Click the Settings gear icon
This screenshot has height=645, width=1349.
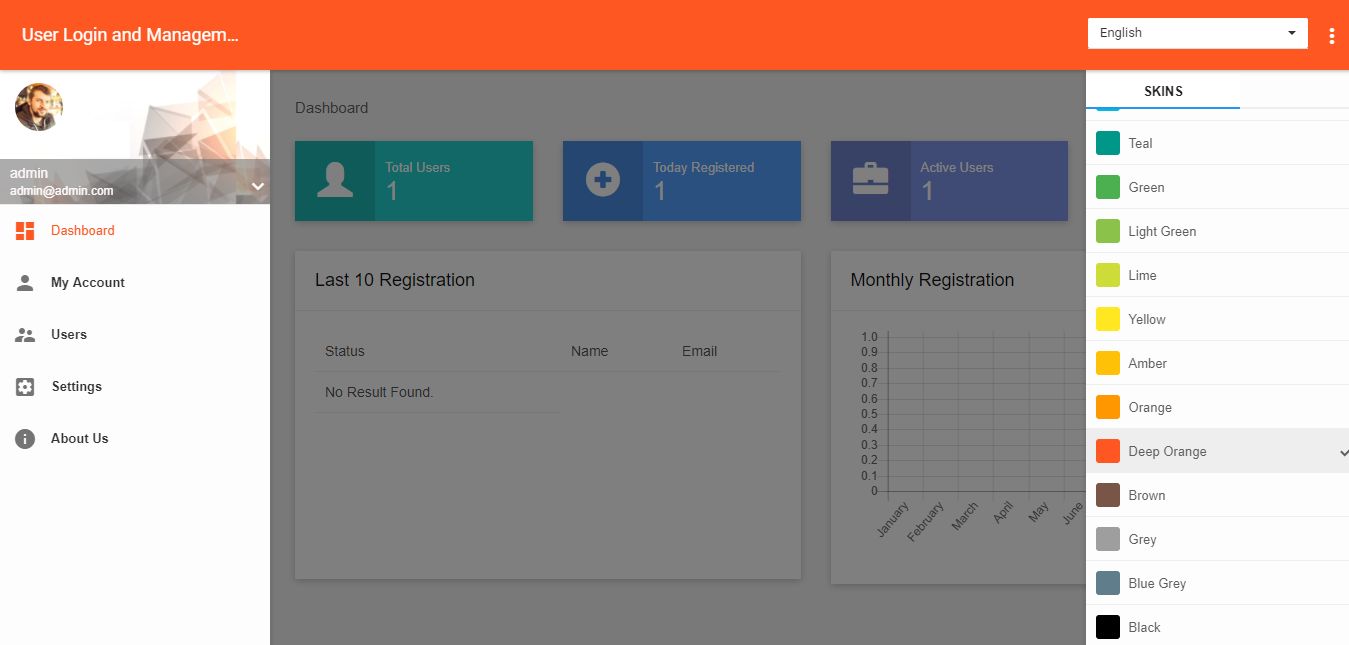click(x=25, y=387)
